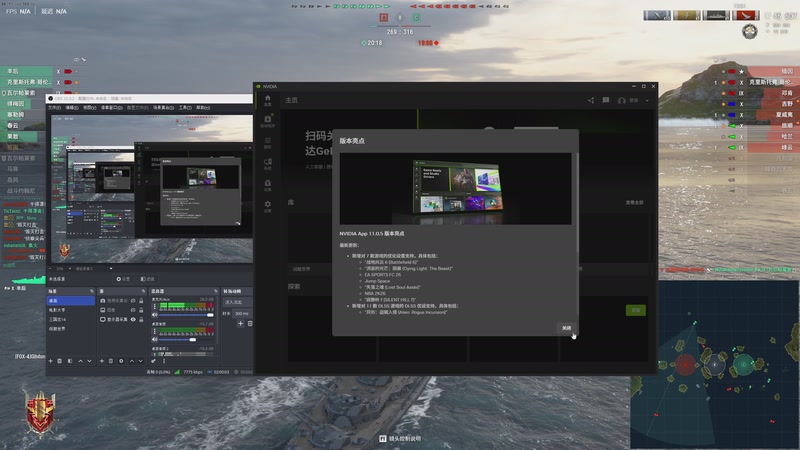The image size is (800, 450).
Task: Open the OBS 视图(V) menu
Action: pyautogui.click(x=90, y=108)
